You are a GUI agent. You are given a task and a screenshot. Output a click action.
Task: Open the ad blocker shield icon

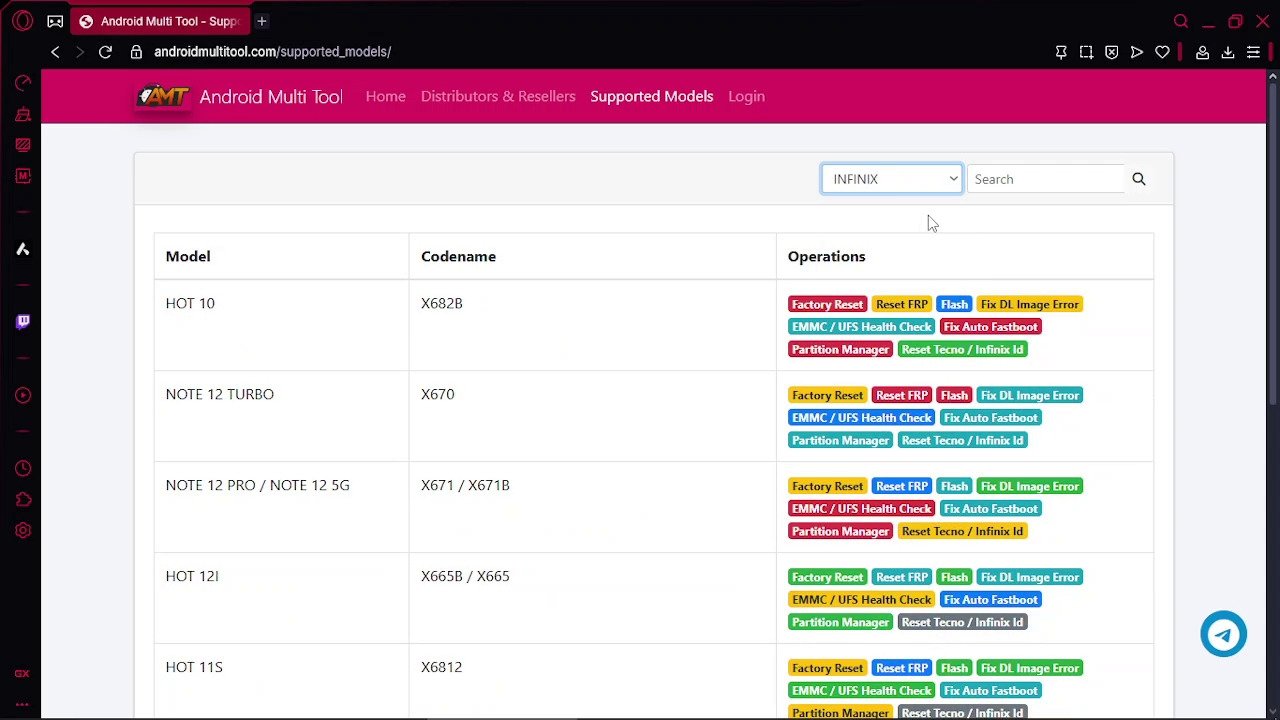point(1111,52)
